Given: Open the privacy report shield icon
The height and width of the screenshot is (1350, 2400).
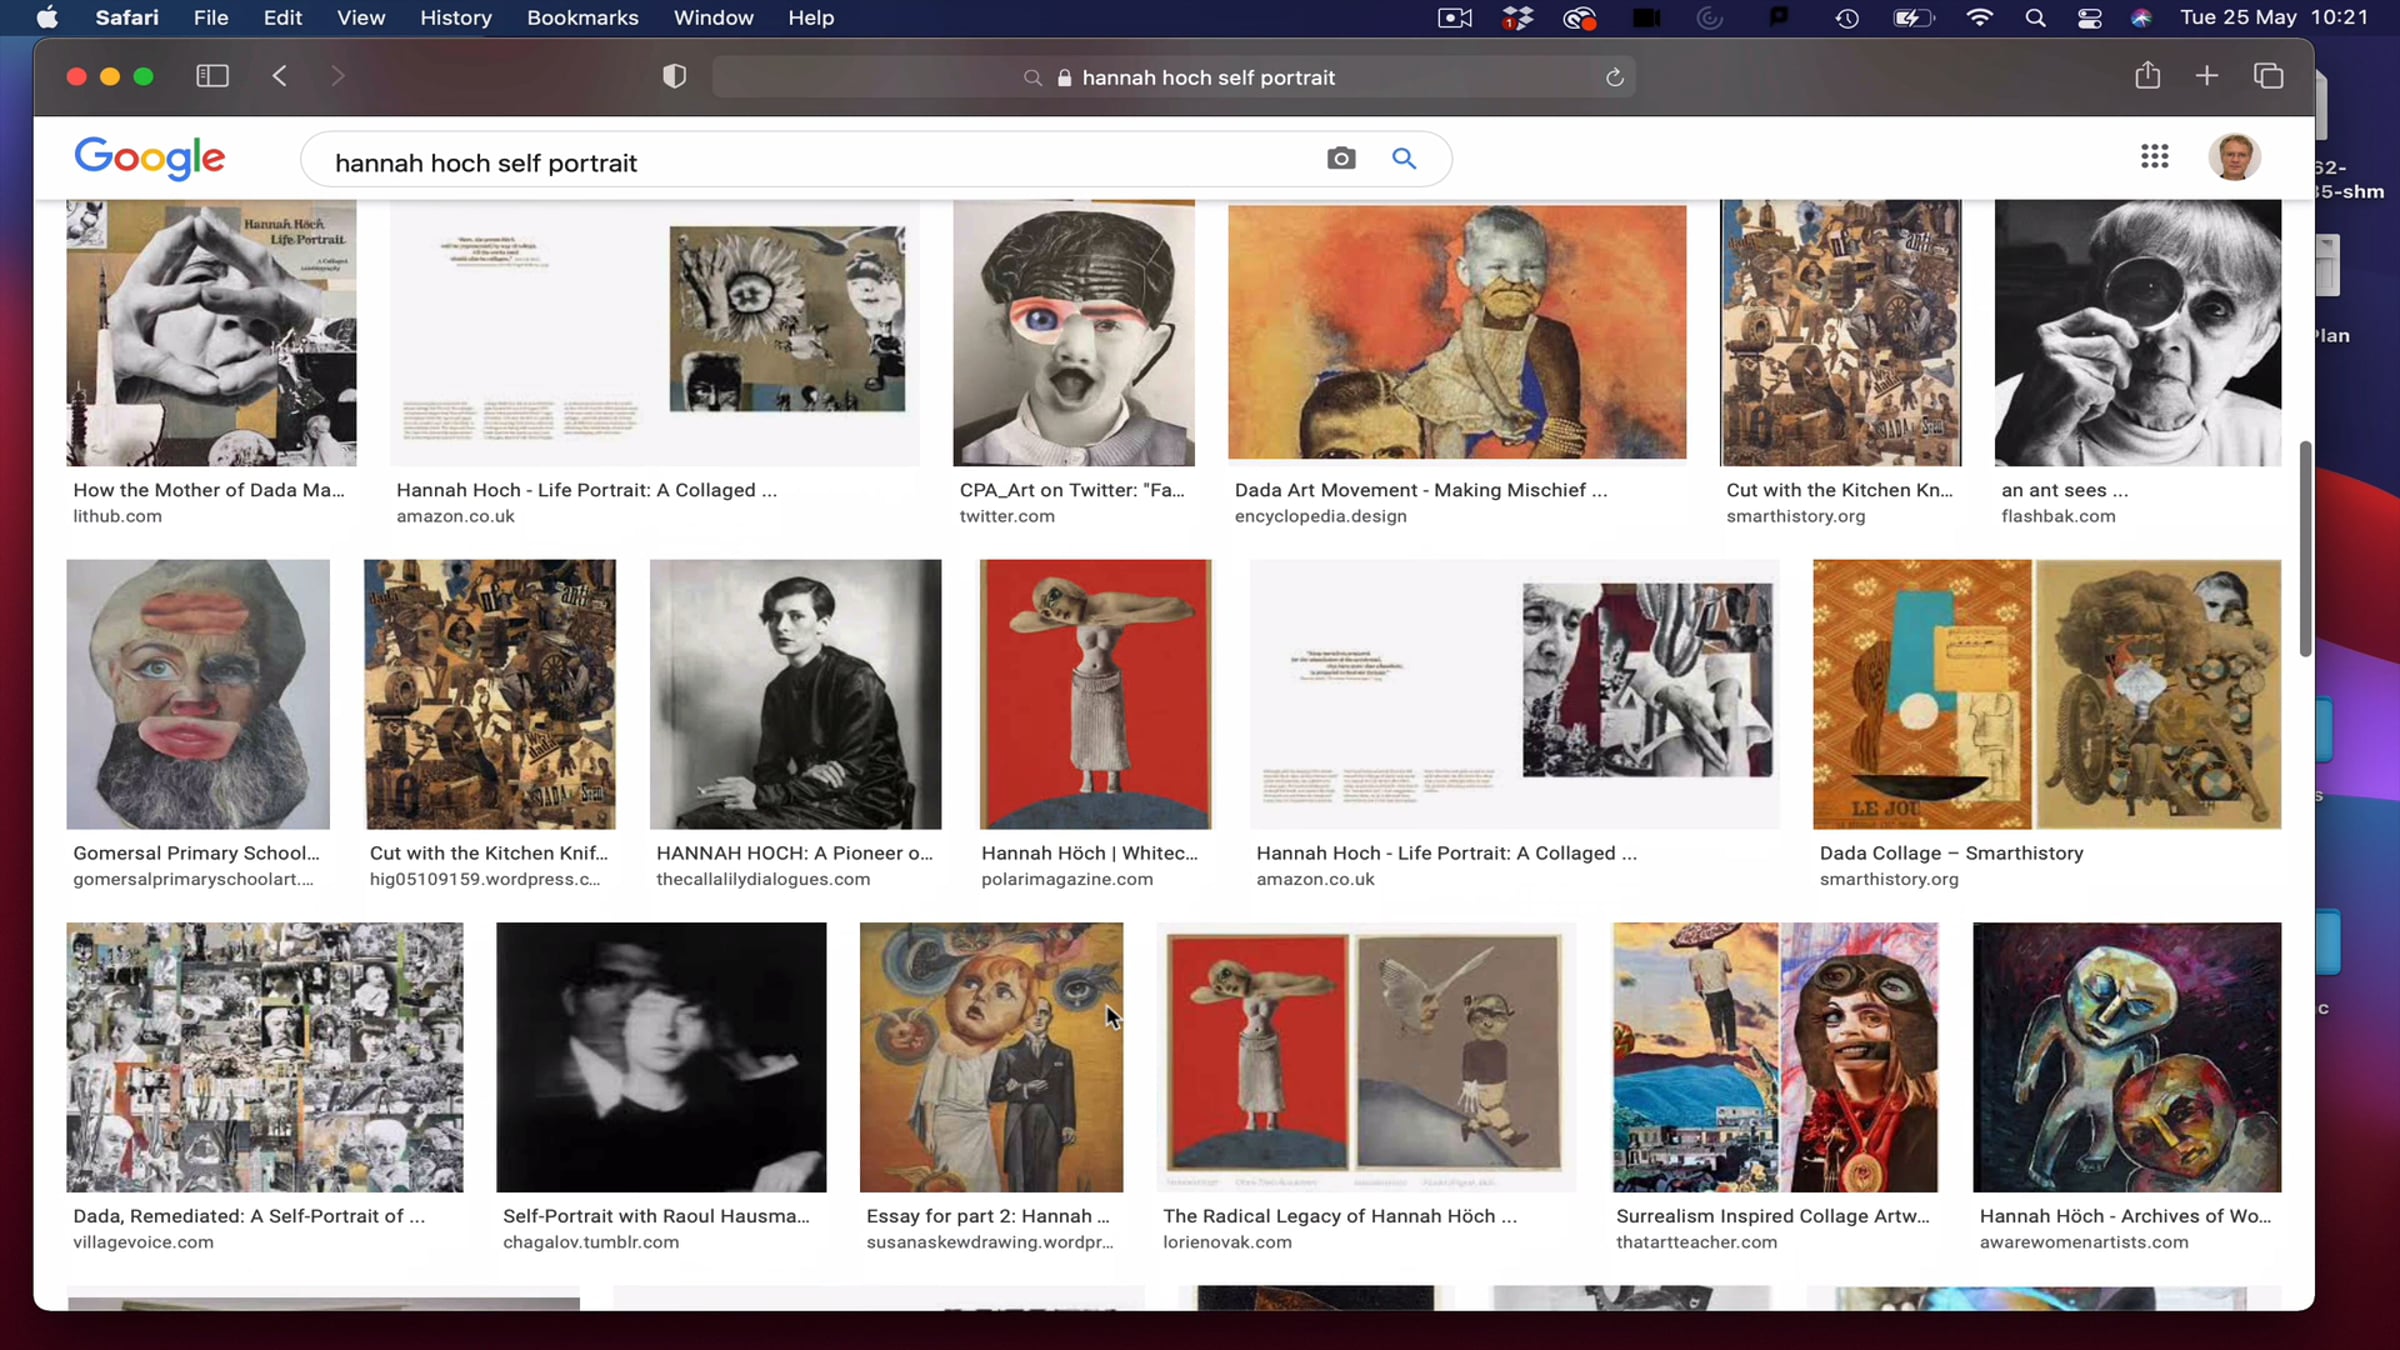Looking at the screenshot, I should (675, 76).
